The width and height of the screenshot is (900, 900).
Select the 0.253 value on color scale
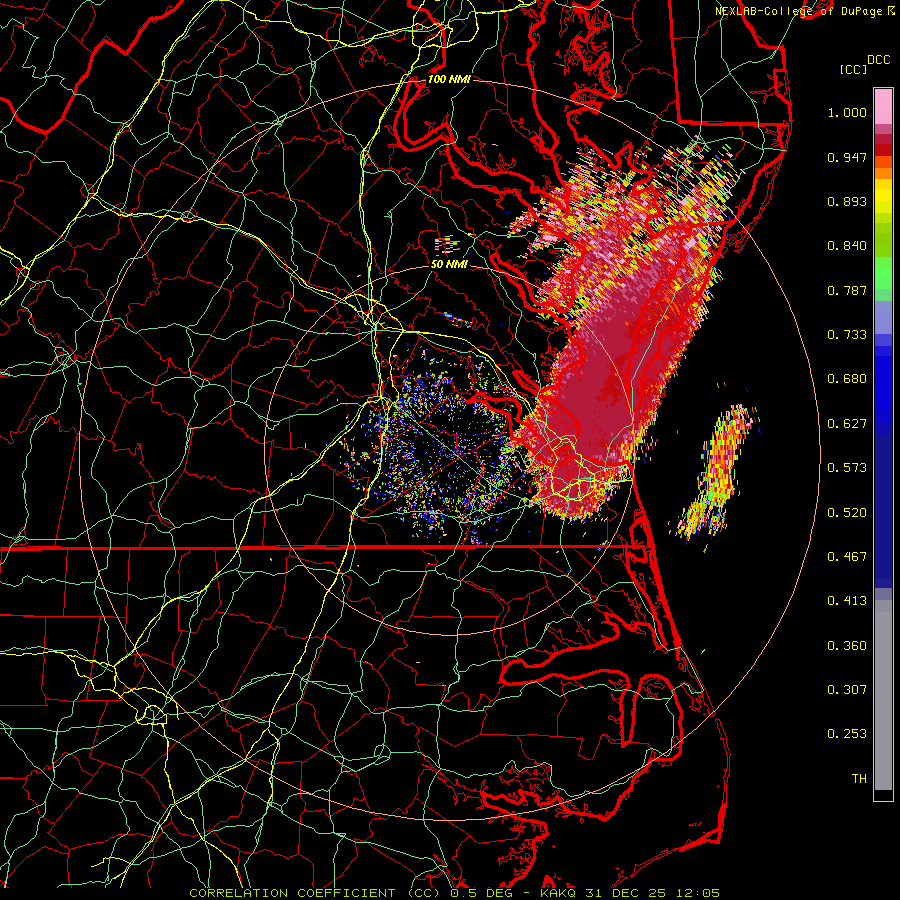click(x=847, y=734)
